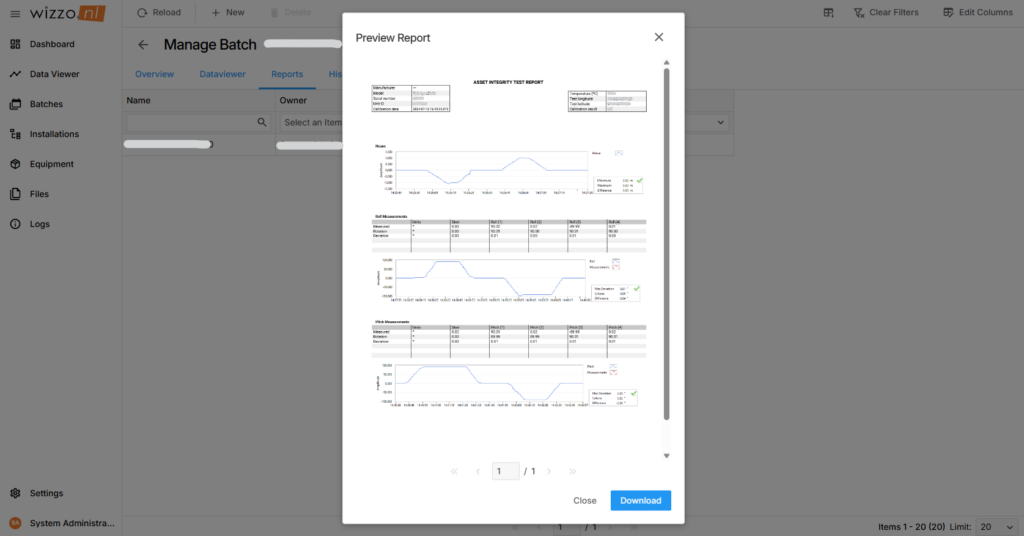Click the Close button in dialog

point(585,500)
